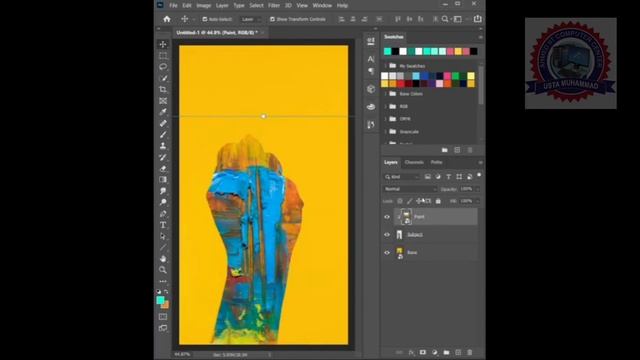The image size is (640, 360).
Task: Open the Image menu
Action: tap(203, 5)
